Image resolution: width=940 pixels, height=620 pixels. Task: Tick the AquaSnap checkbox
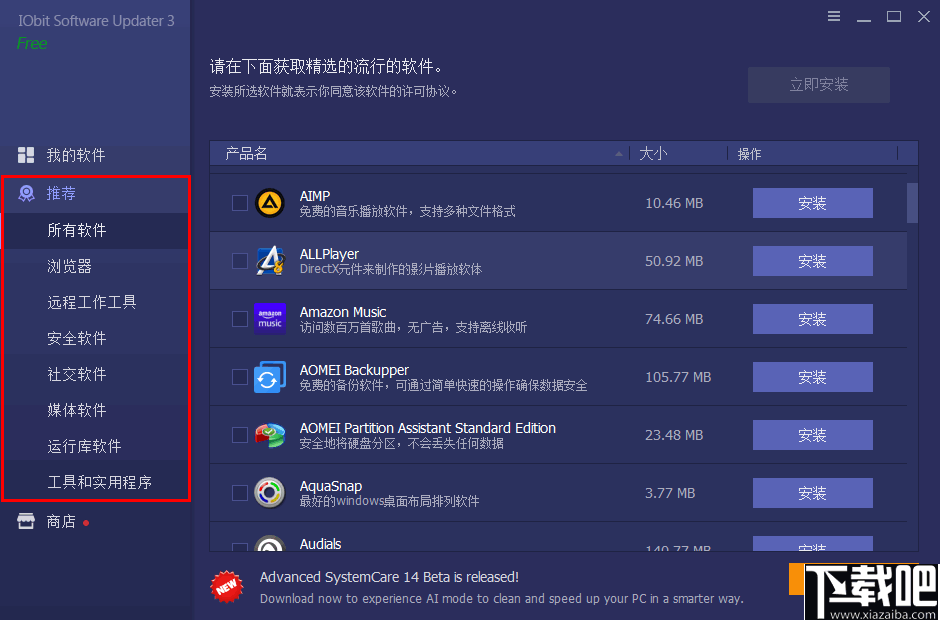pos(240,493)
